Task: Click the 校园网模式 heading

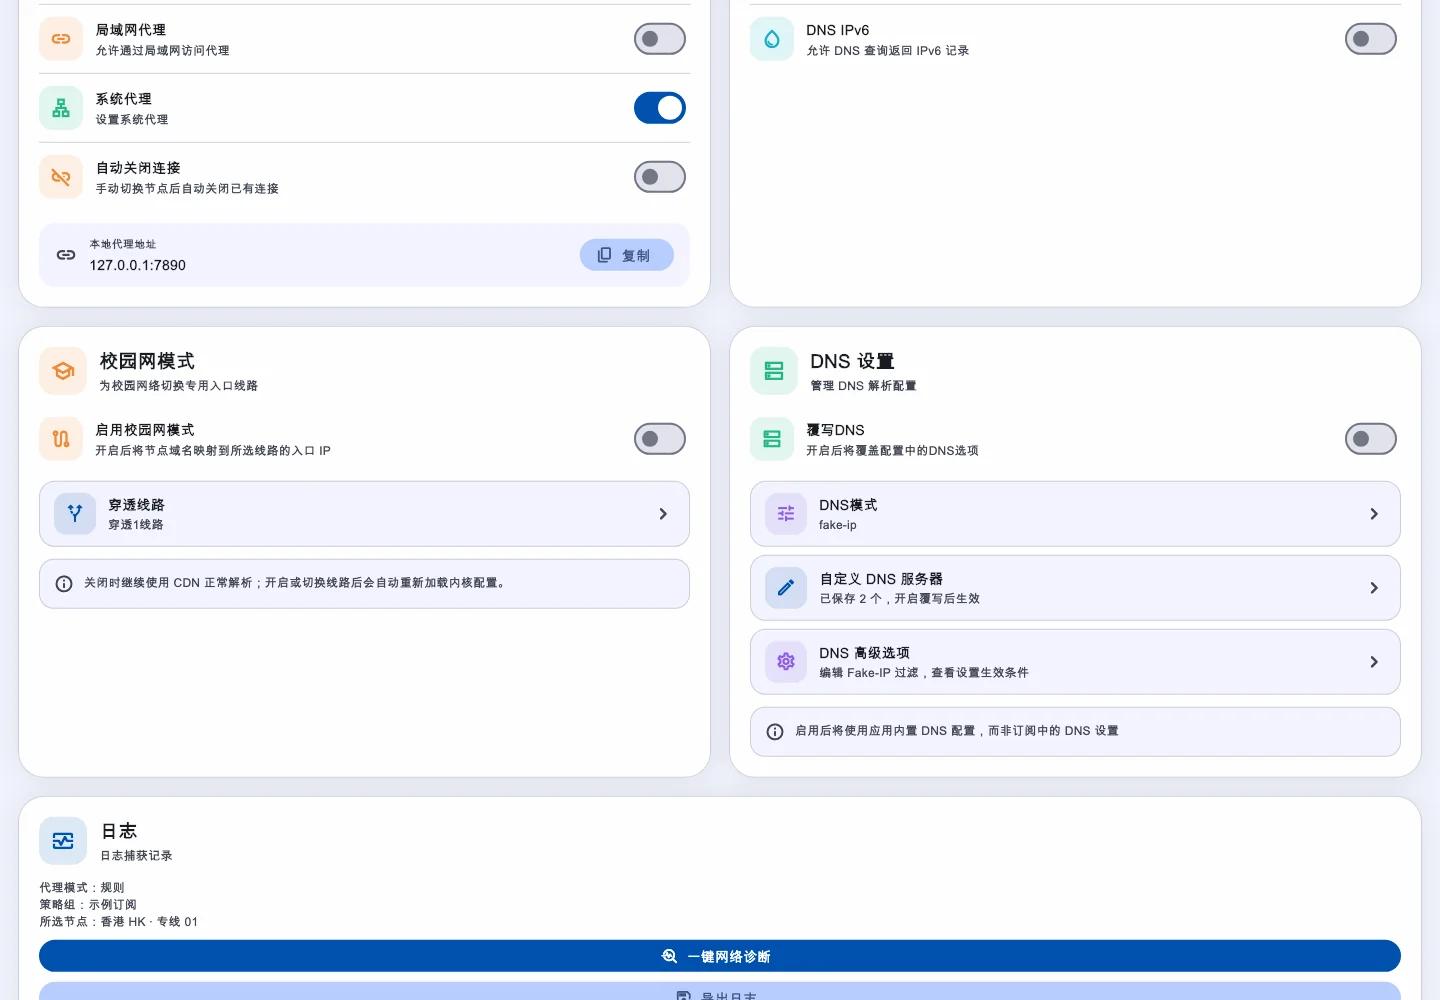Action: pos(147,361)
